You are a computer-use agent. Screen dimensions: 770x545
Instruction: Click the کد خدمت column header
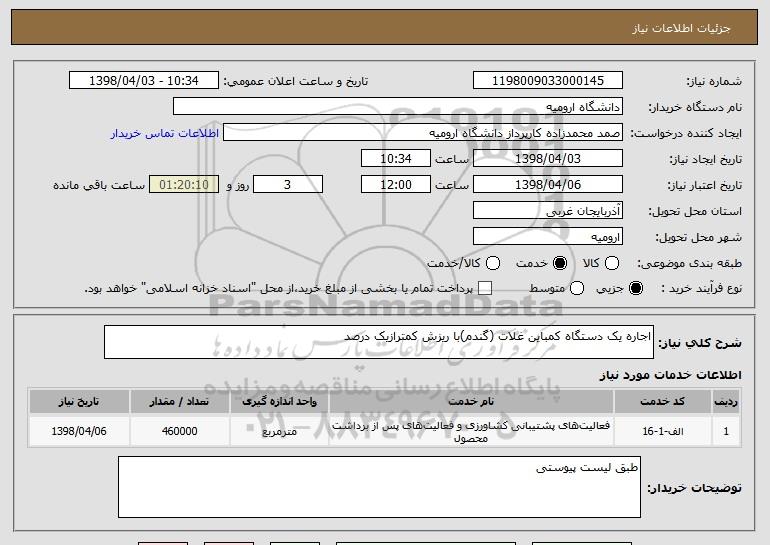[662, 402]
